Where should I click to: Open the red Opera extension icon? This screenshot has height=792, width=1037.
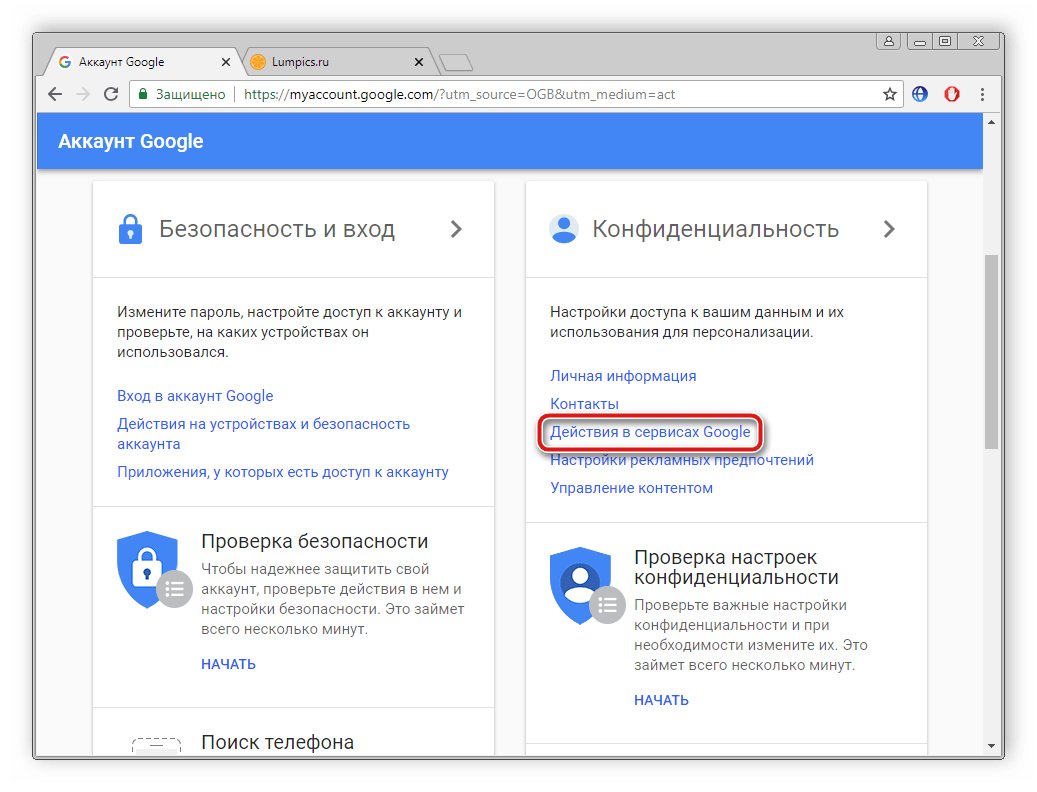(953, 94)
